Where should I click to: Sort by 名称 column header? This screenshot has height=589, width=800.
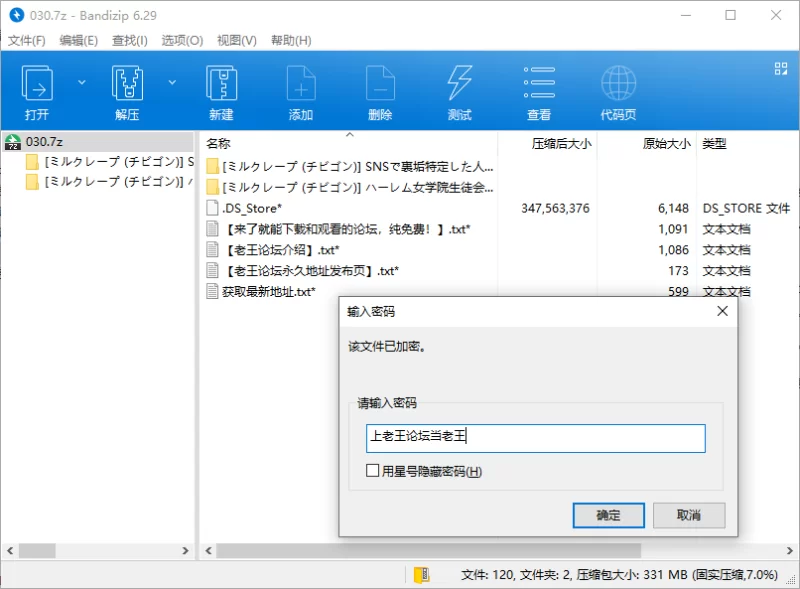pos(218,144)
